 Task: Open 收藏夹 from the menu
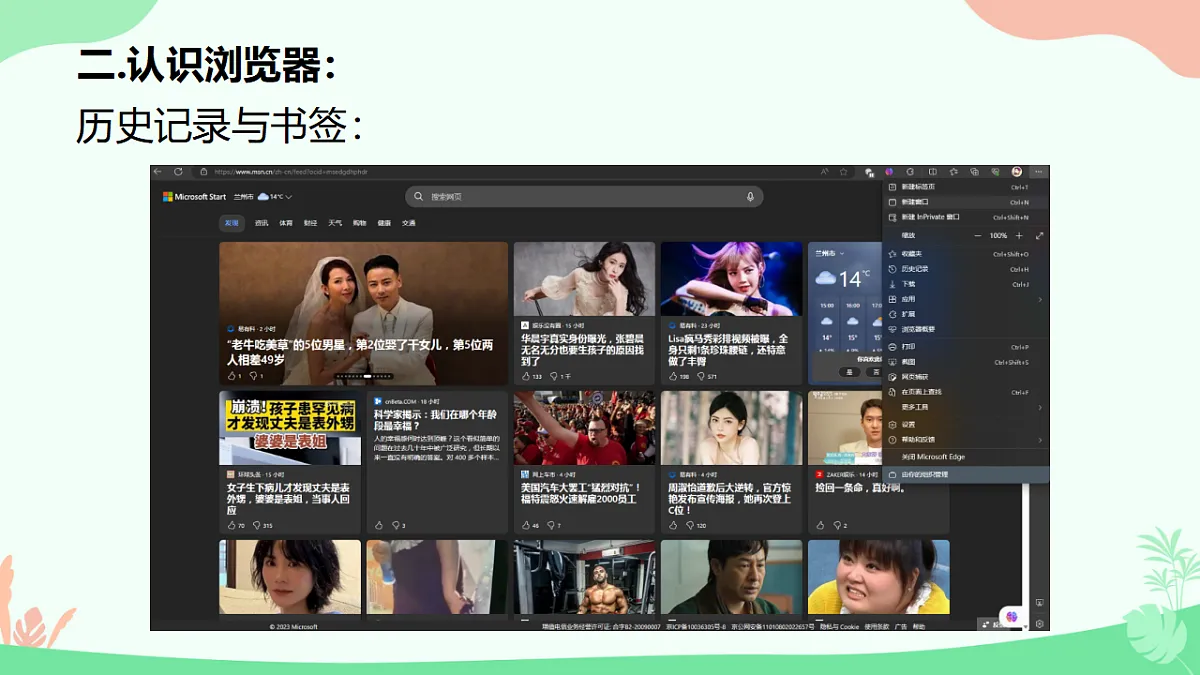coord(966,254)
